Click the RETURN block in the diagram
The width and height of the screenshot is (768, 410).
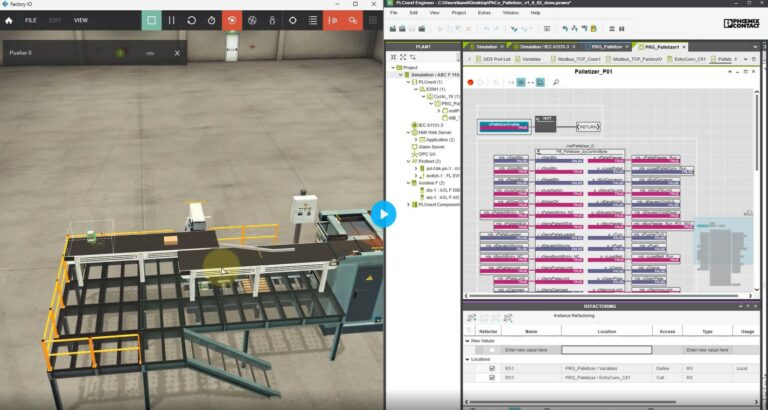(588, 127)
